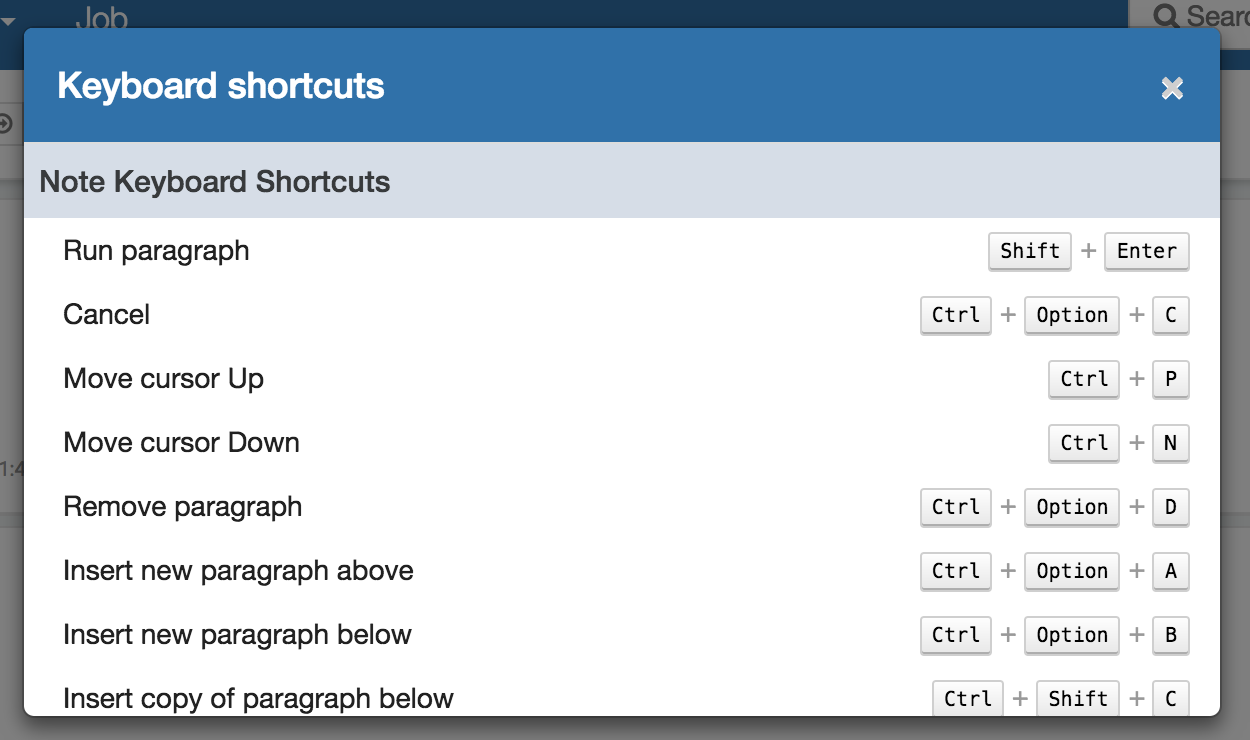Expand the dropdown caret left of Job

8,20
